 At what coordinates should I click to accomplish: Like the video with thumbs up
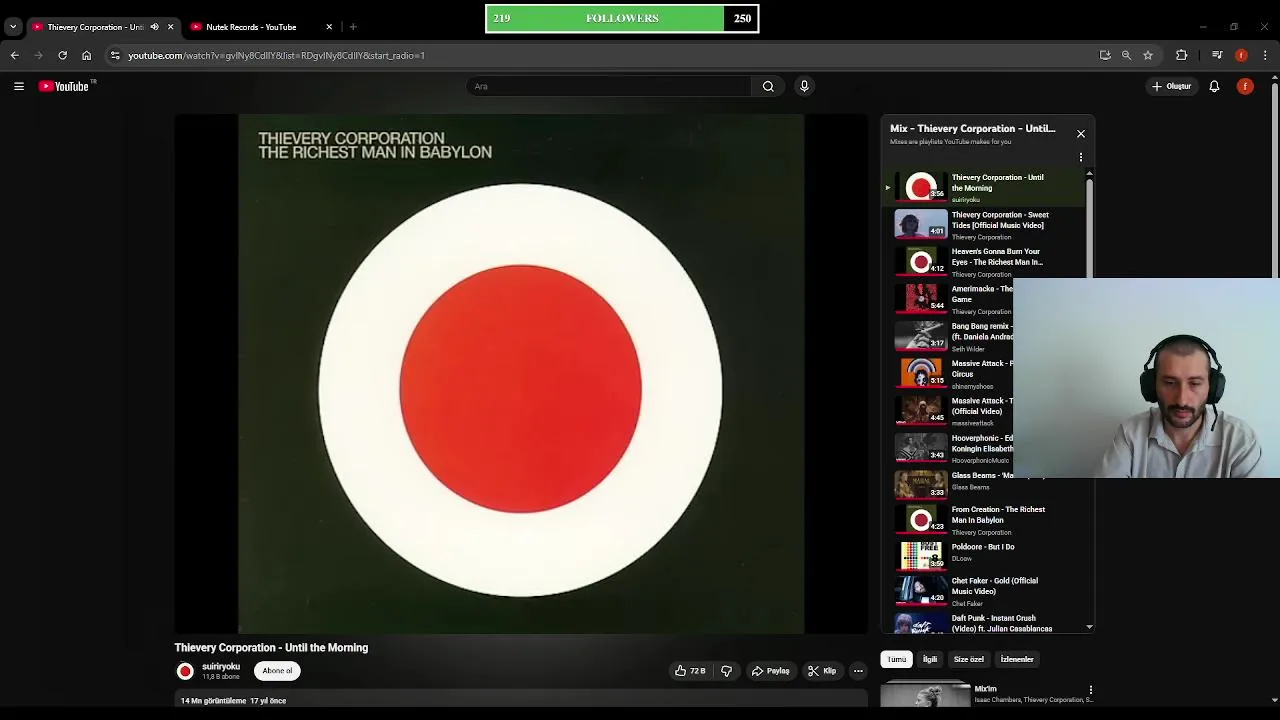[x=690, y=671]
